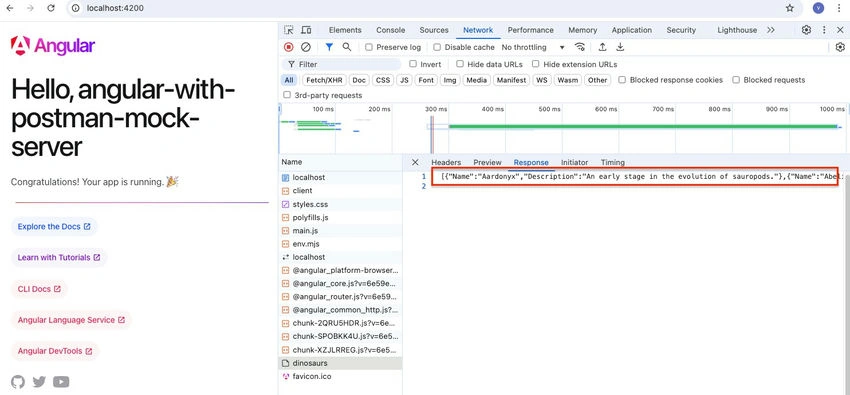Check Blocked requests
Image resolution: width=850 pixels, height=395 pixels.
pyautogui.click(x=736, y=80)
